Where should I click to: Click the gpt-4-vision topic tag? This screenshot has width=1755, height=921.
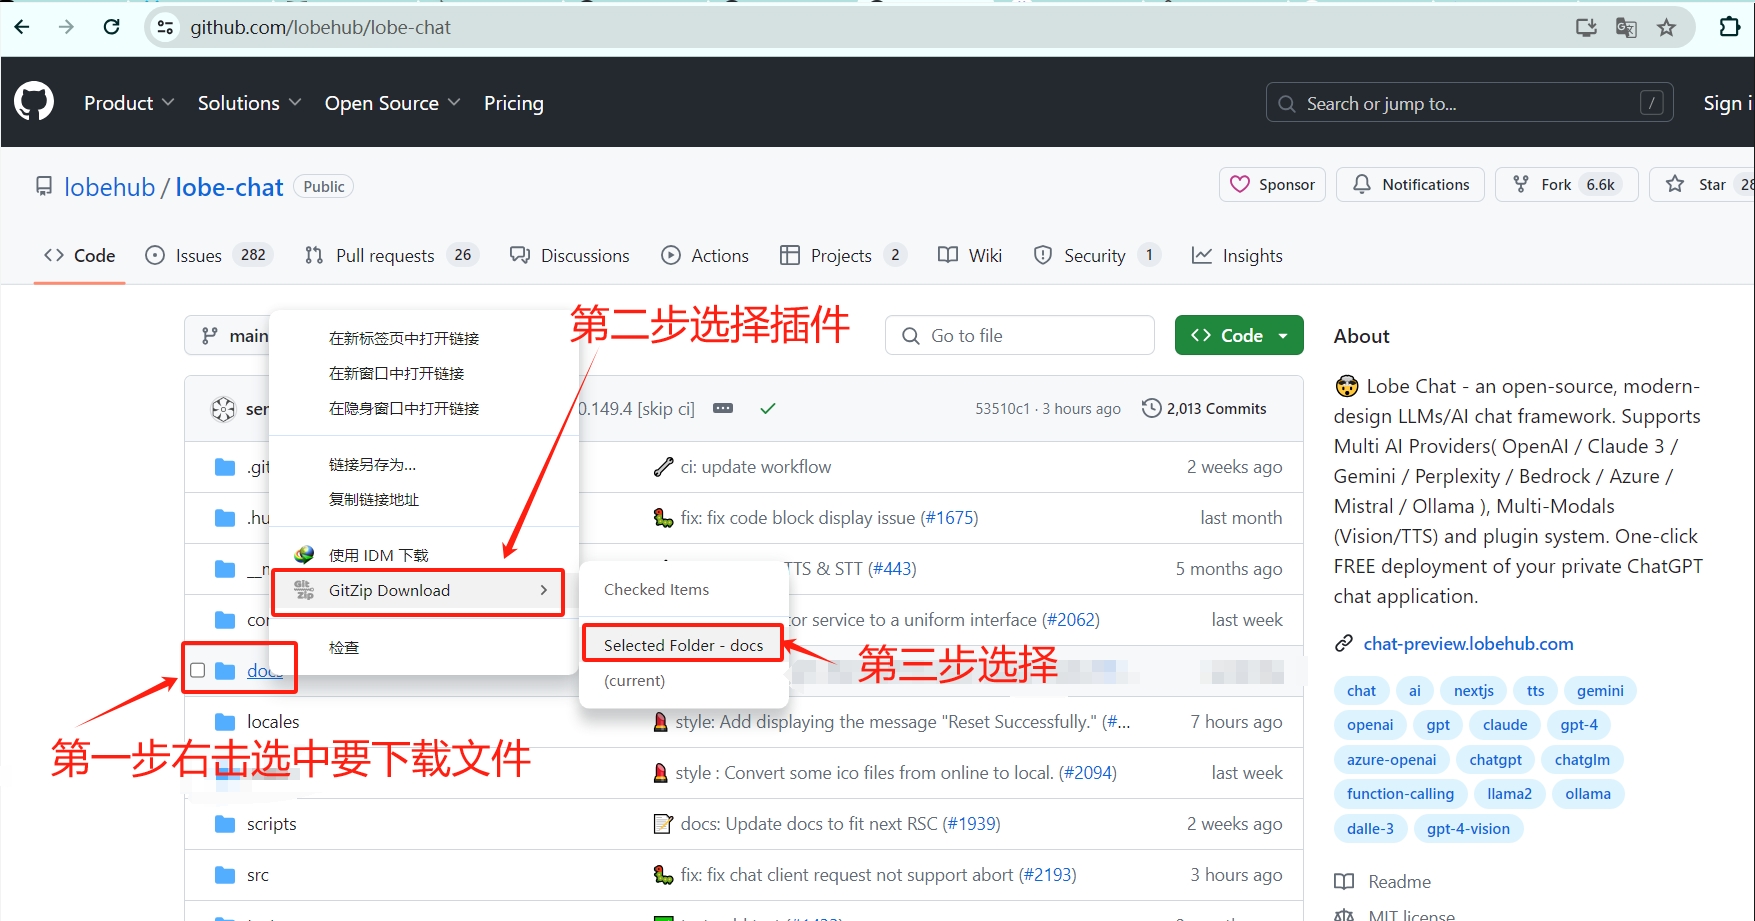click(1468, 829)
